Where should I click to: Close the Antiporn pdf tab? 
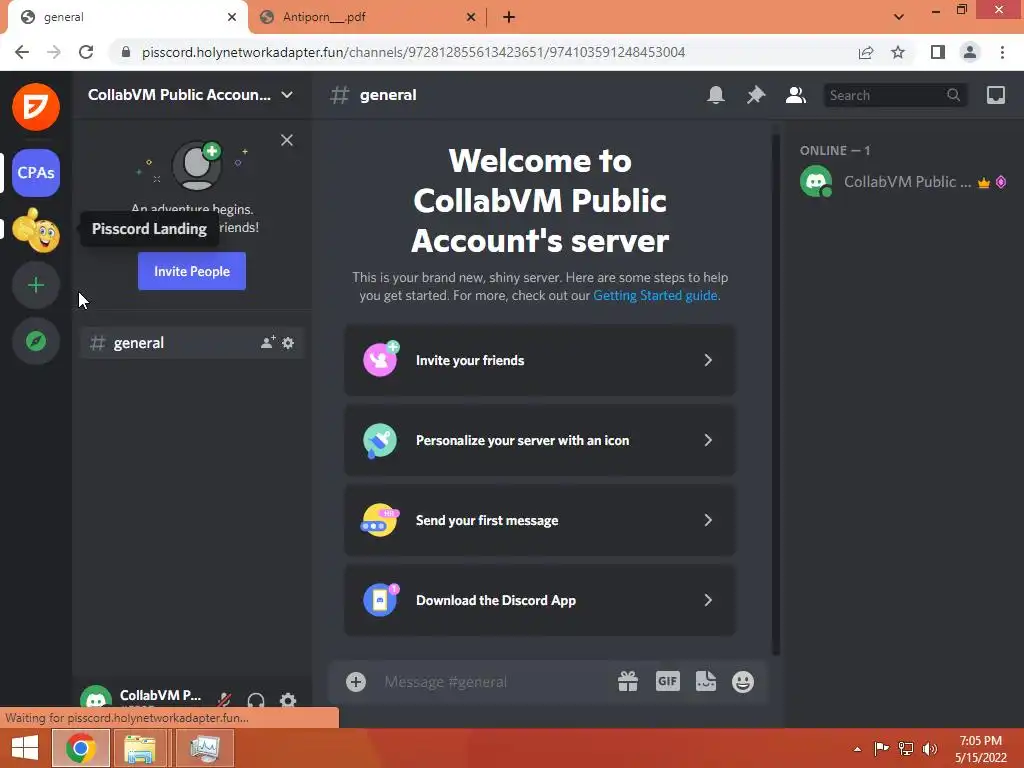(x=470, y=17)
